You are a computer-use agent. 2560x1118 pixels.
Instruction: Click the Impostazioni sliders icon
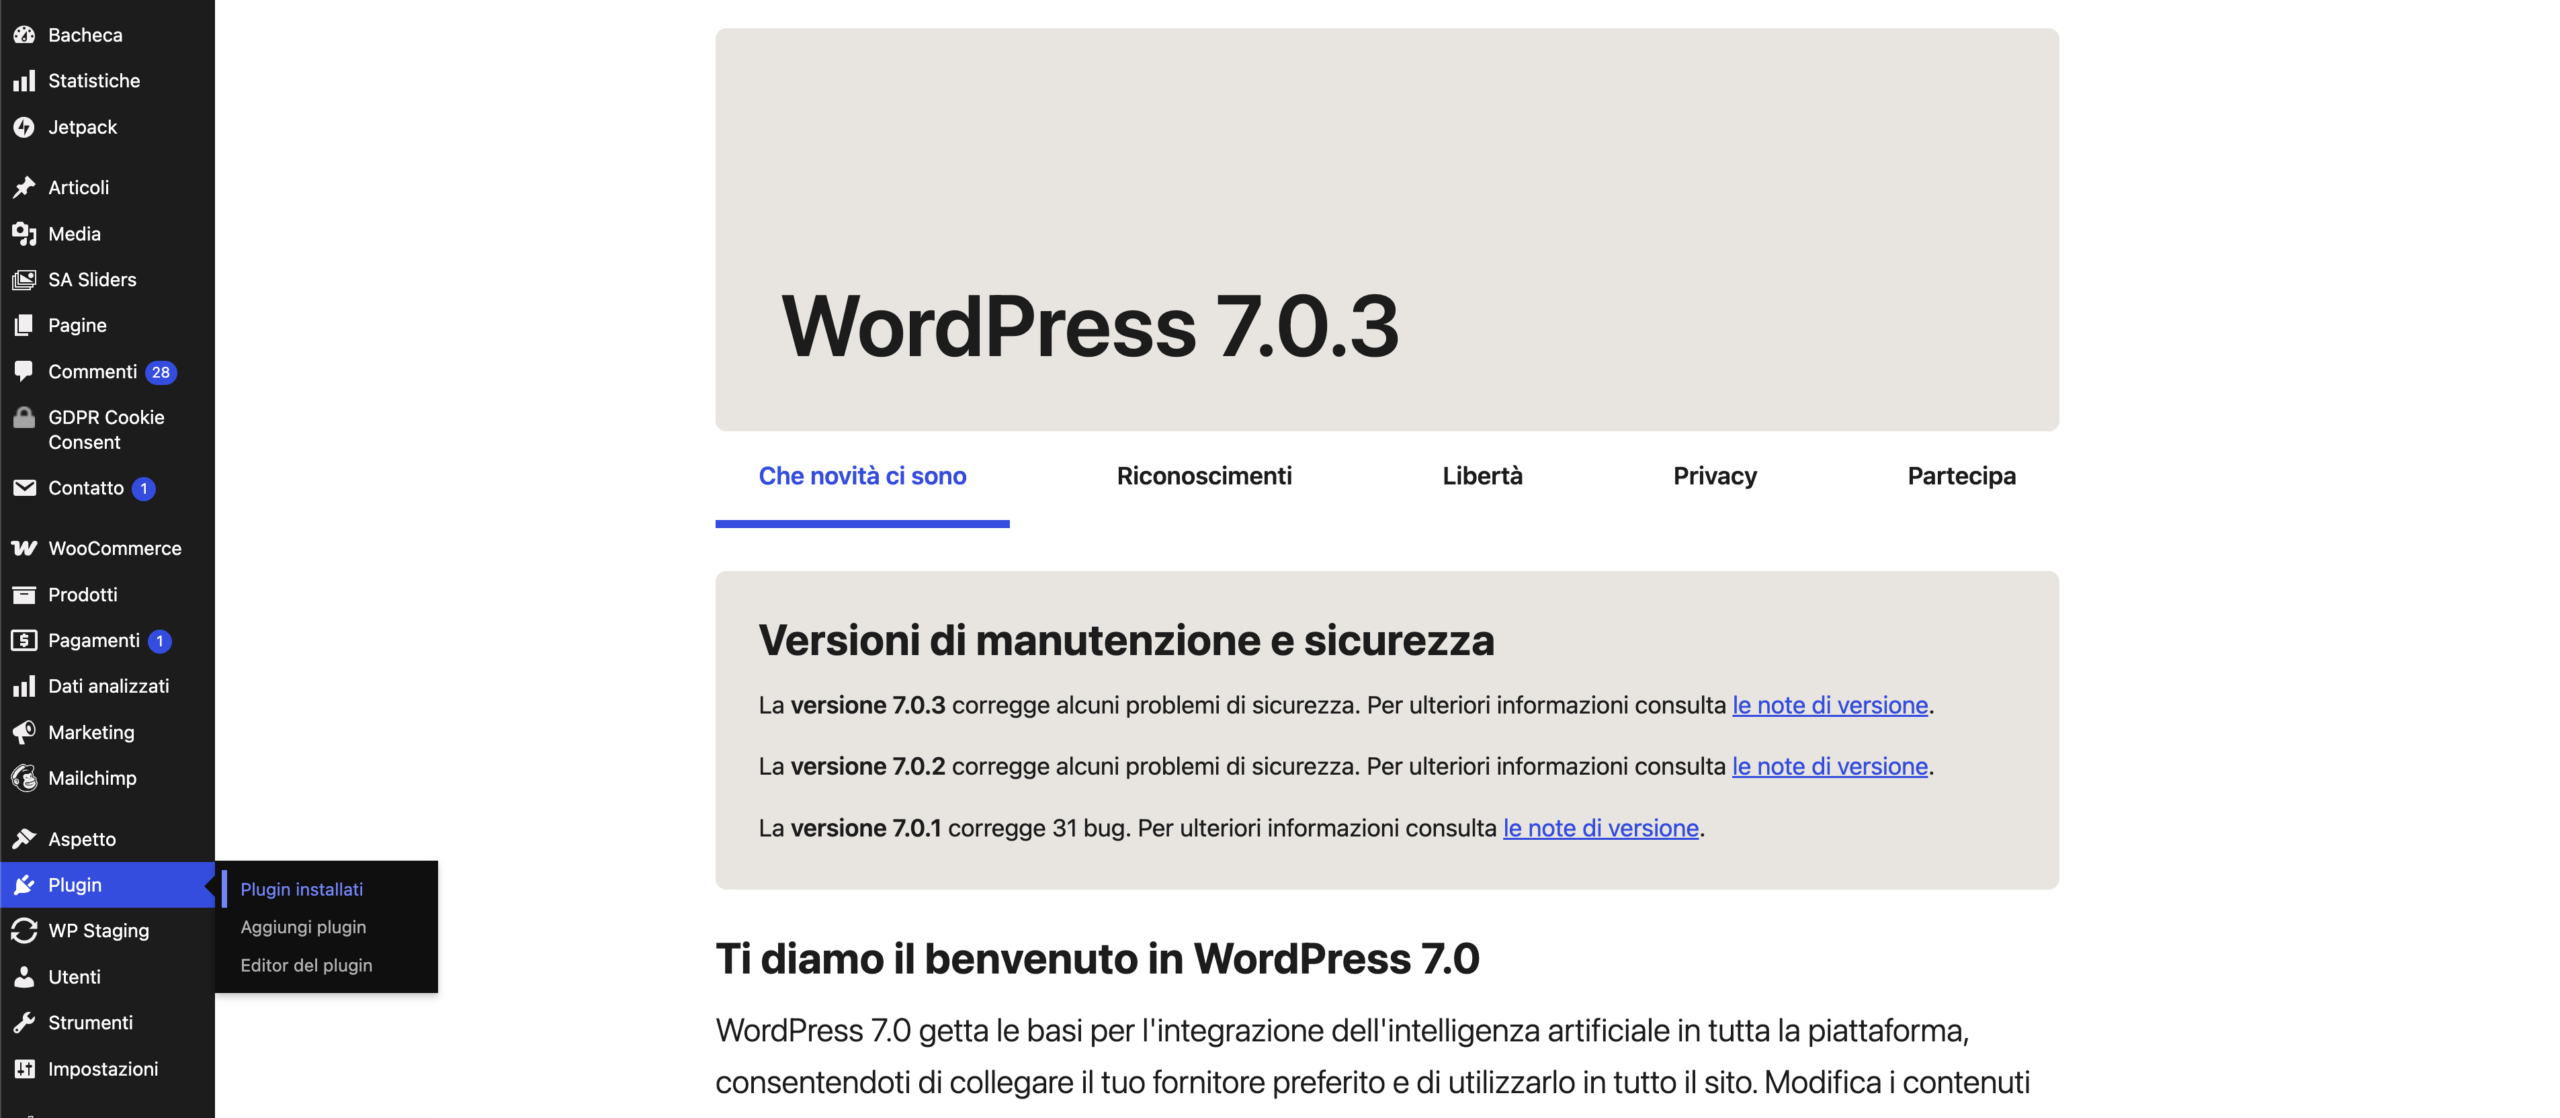click(24, 1069)
